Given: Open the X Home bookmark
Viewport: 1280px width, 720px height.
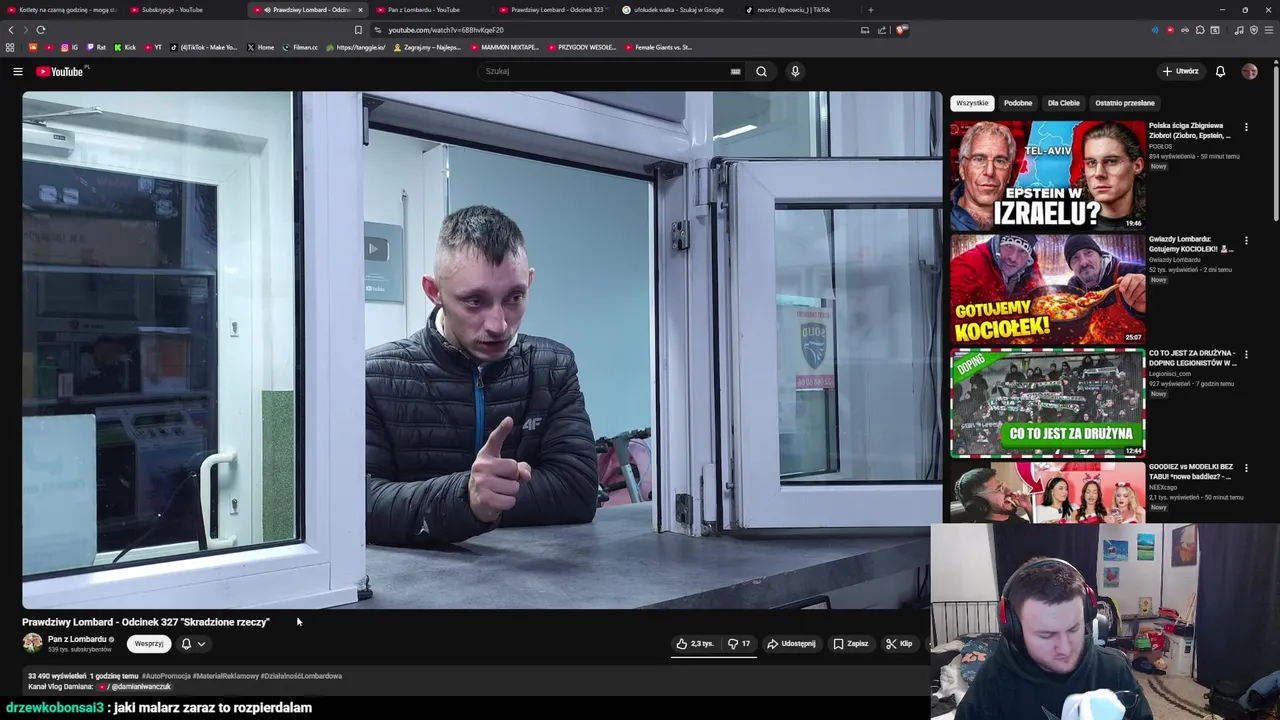Looking at the screenshot, I should (260, 47).
